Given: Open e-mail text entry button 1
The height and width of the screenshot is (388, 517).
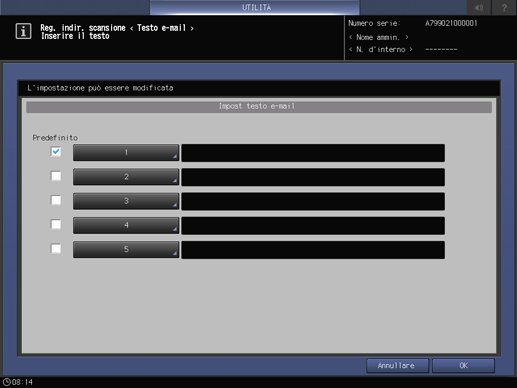Looking at the screenshot, I should [126, 153].
